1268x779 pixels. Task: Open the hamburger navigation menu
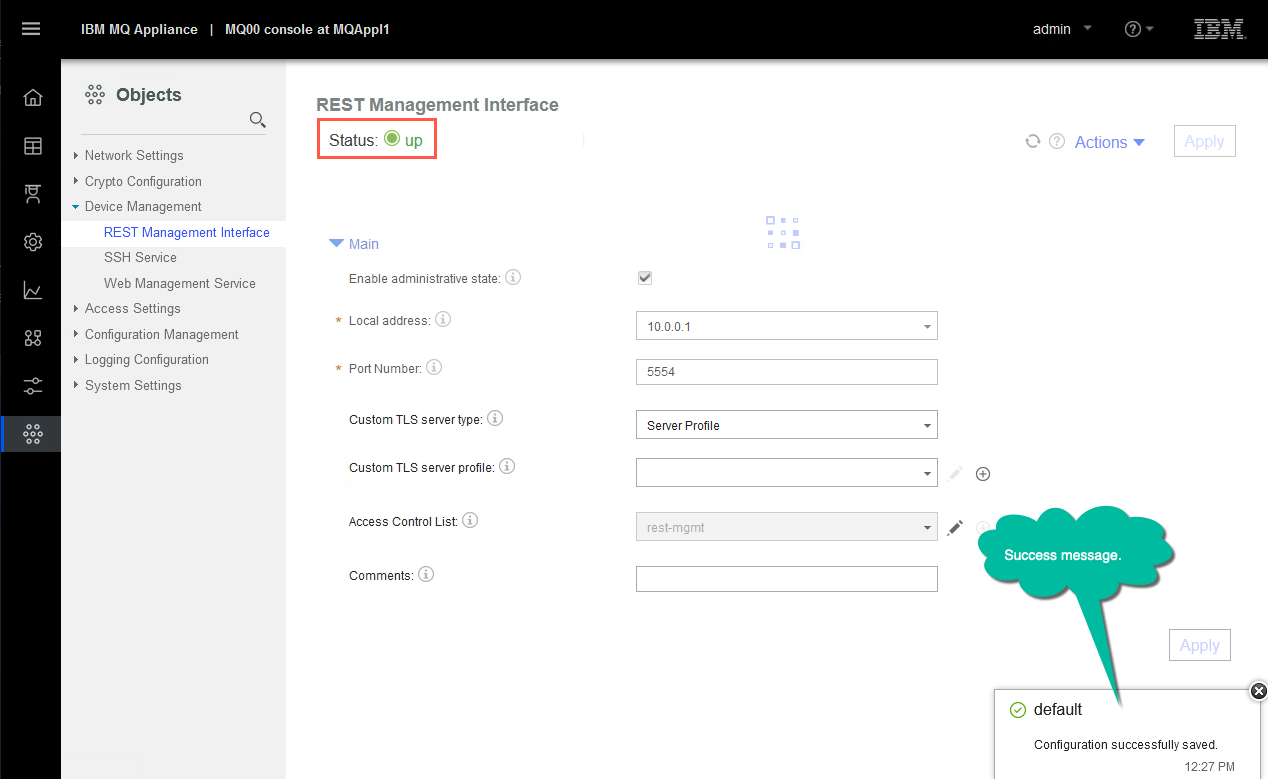(x=31, y=29)
